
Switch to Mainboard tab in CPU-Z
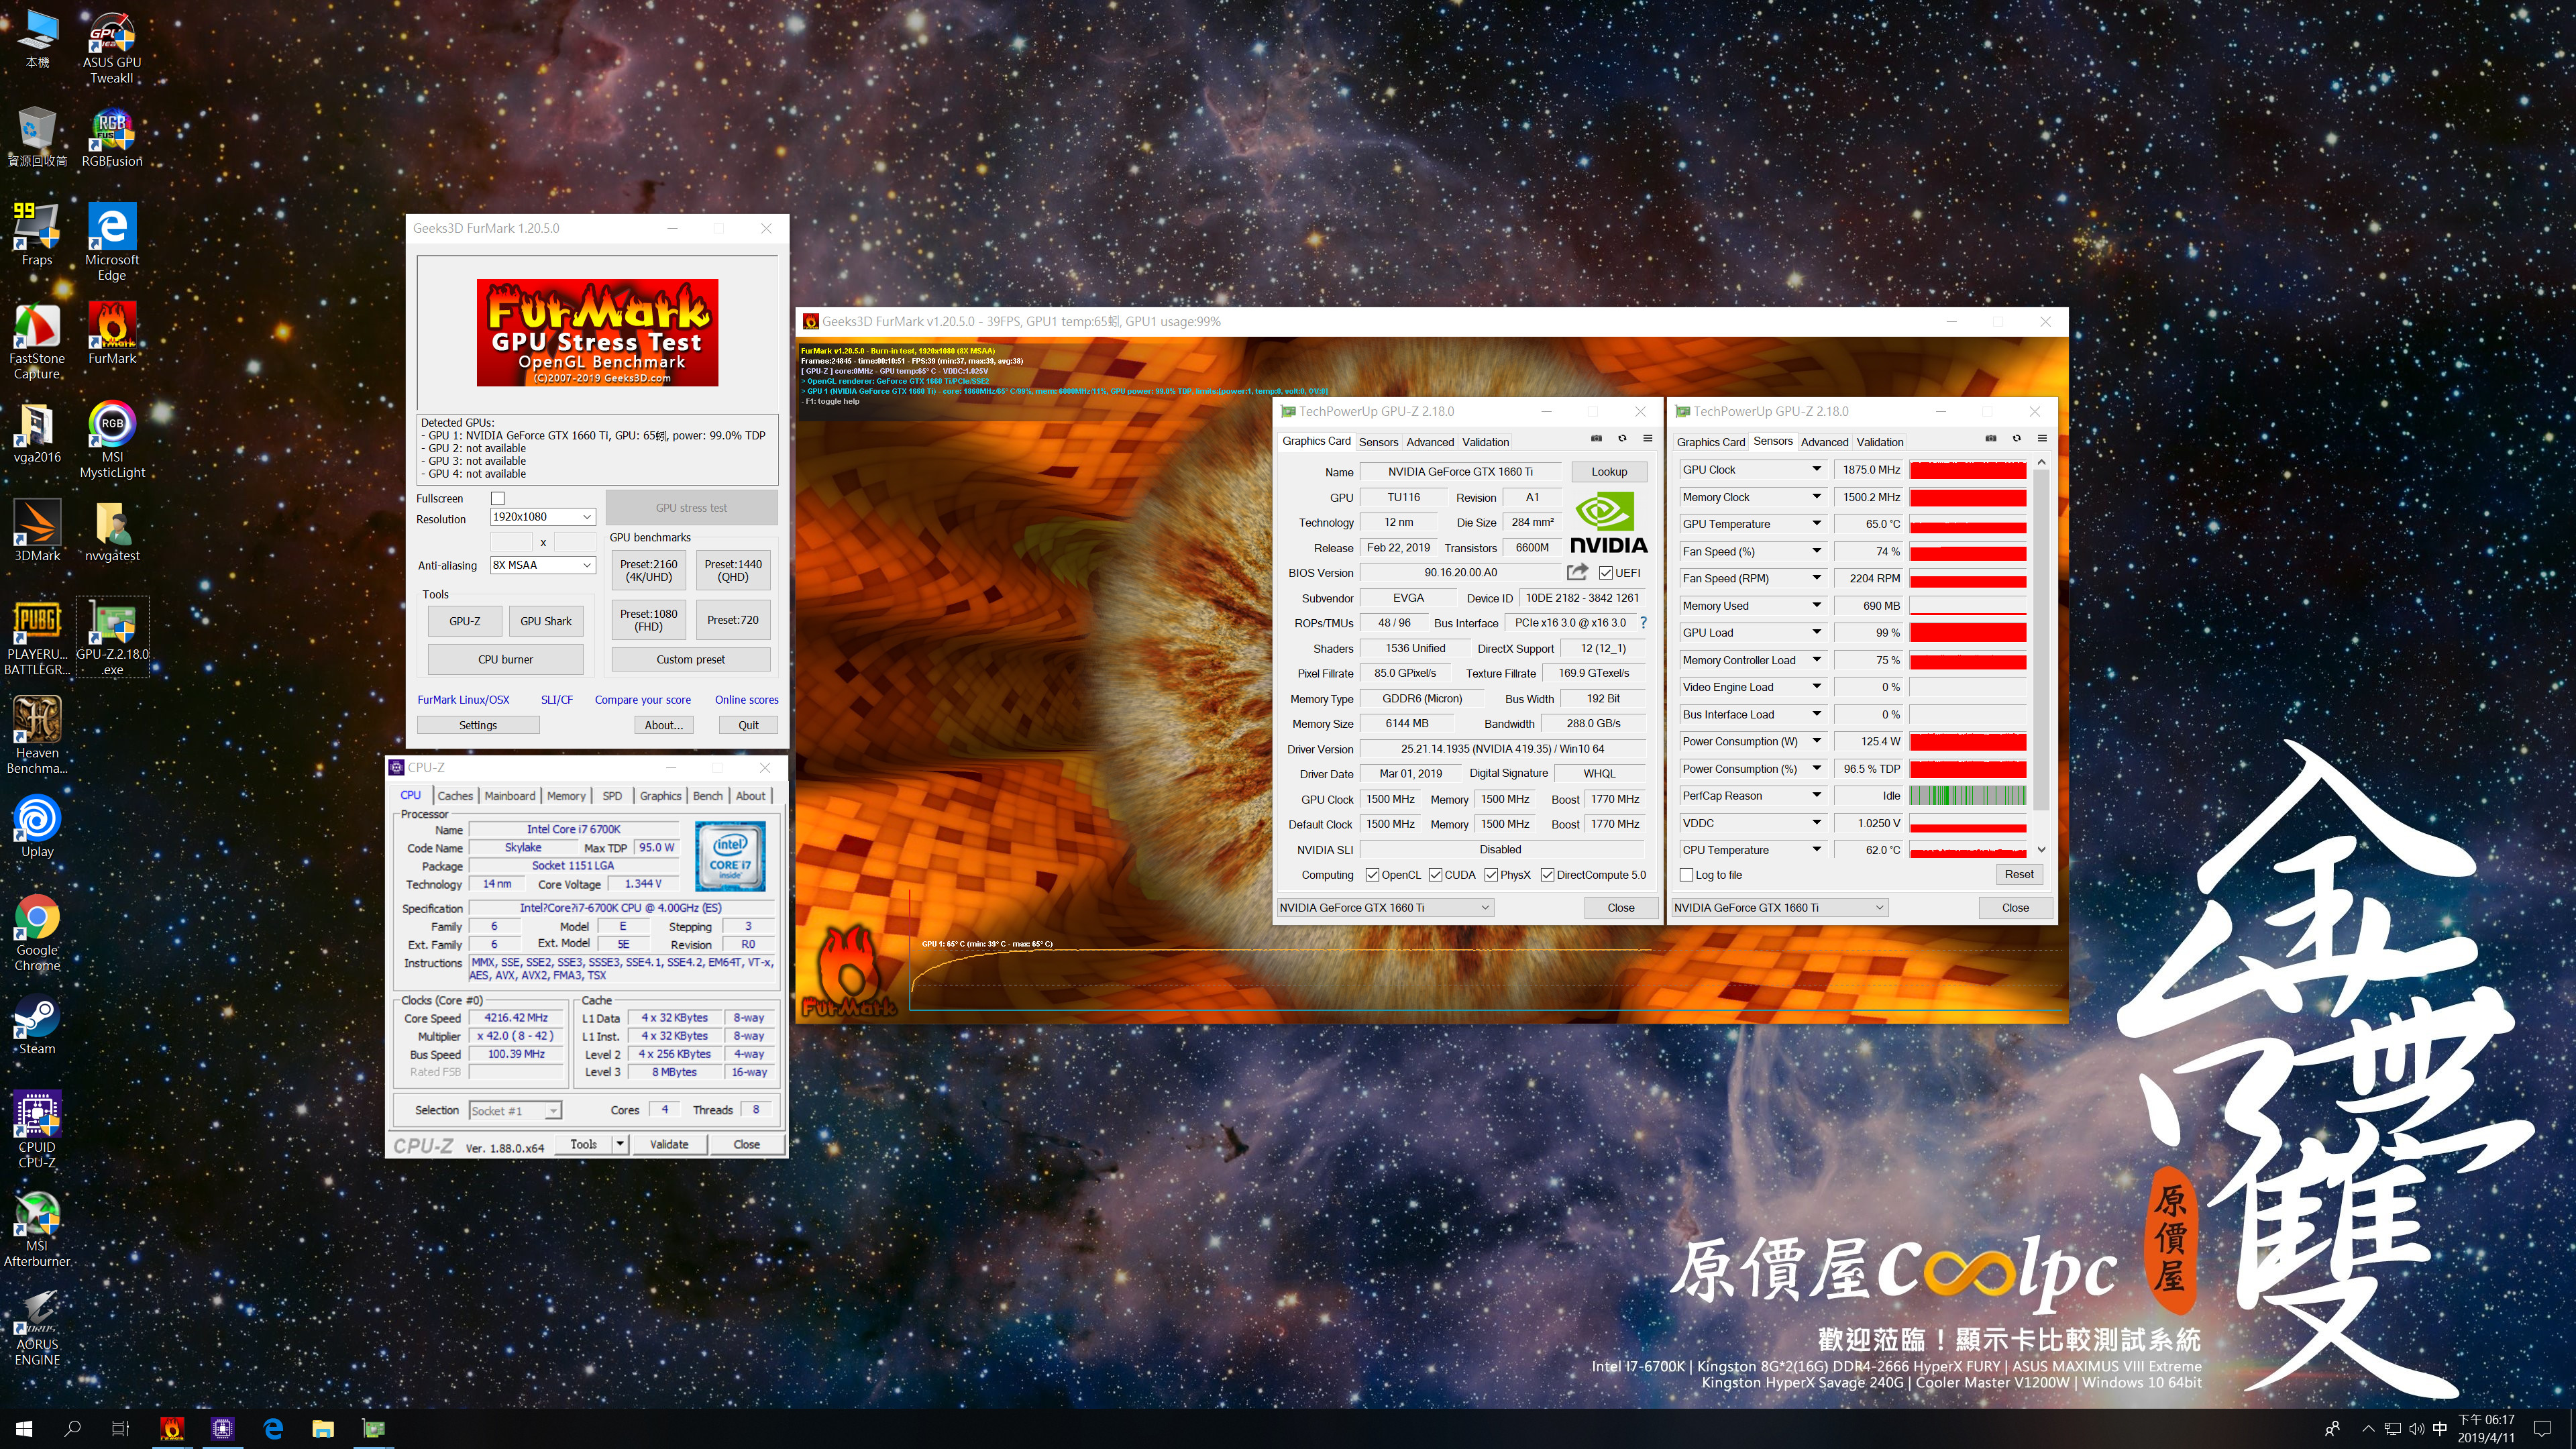[510, 796]
